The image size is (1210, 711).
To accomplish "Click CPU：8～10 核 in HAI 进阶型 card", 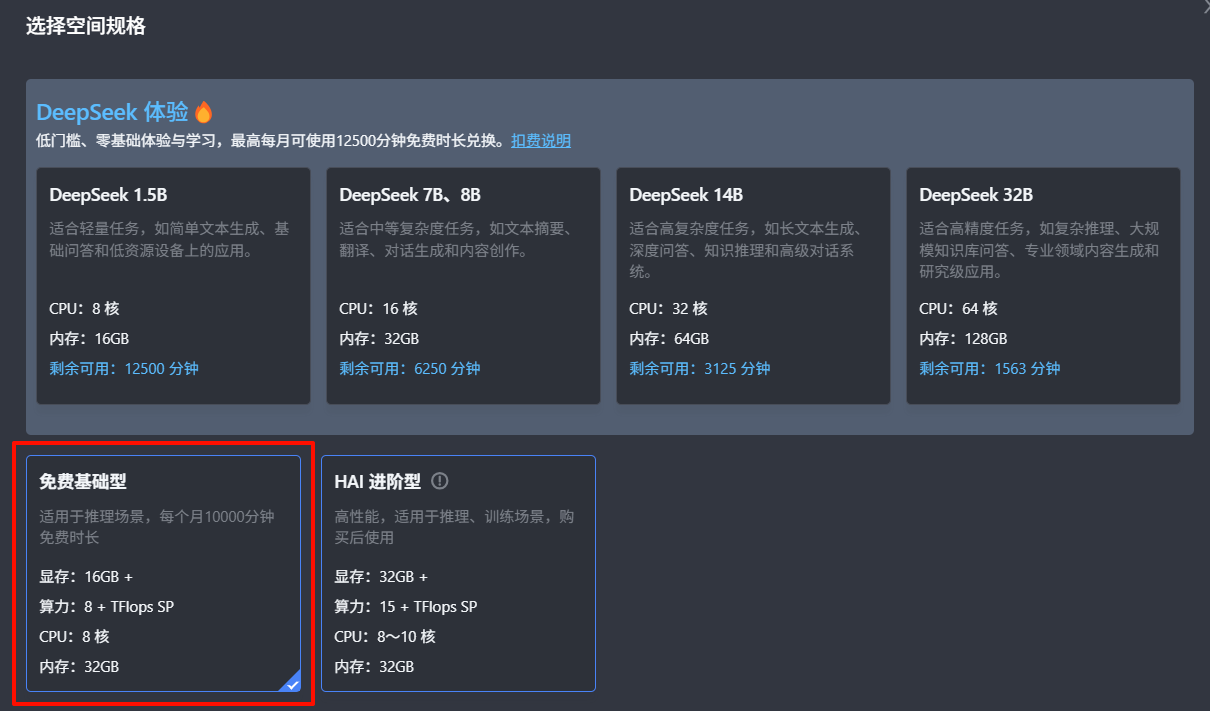I will (x=385, y=636).
